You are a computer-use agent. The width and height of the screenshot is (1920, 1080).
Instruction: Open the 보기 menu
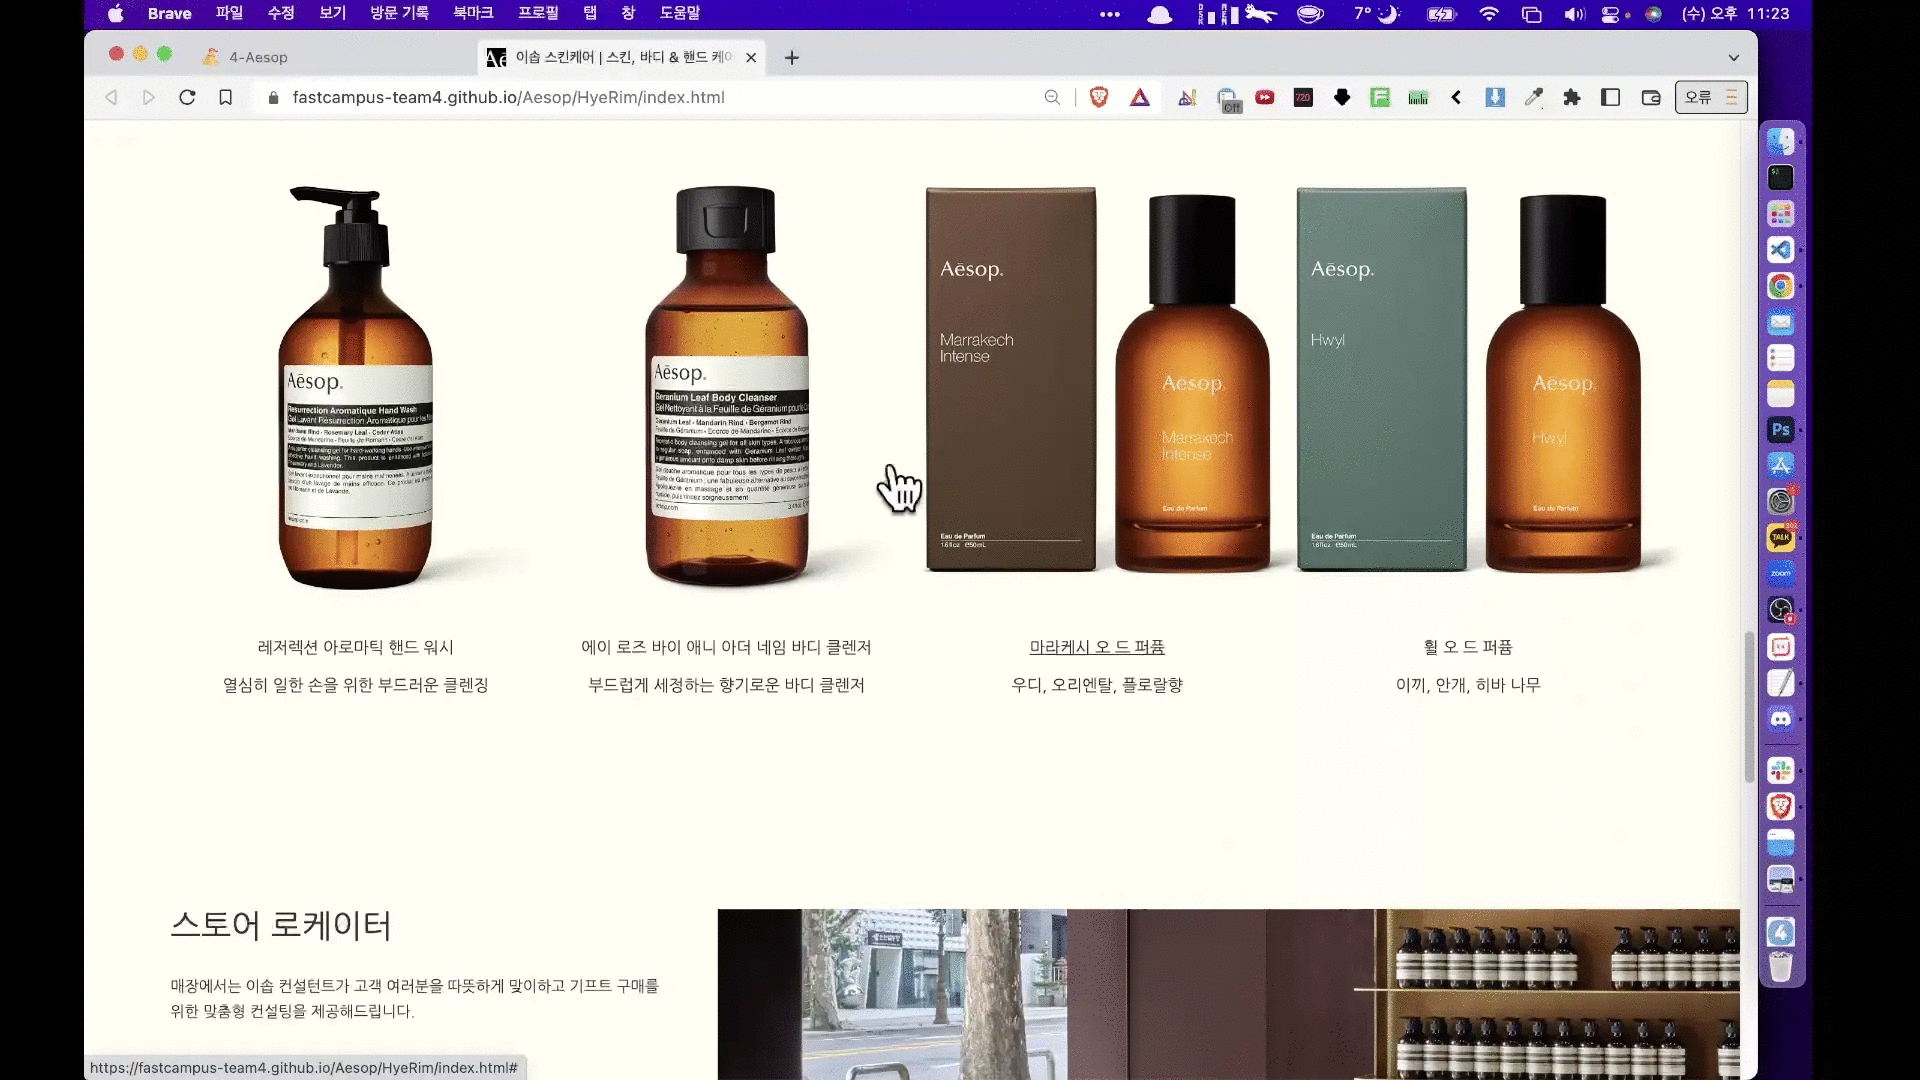click(x=333, y=13)
